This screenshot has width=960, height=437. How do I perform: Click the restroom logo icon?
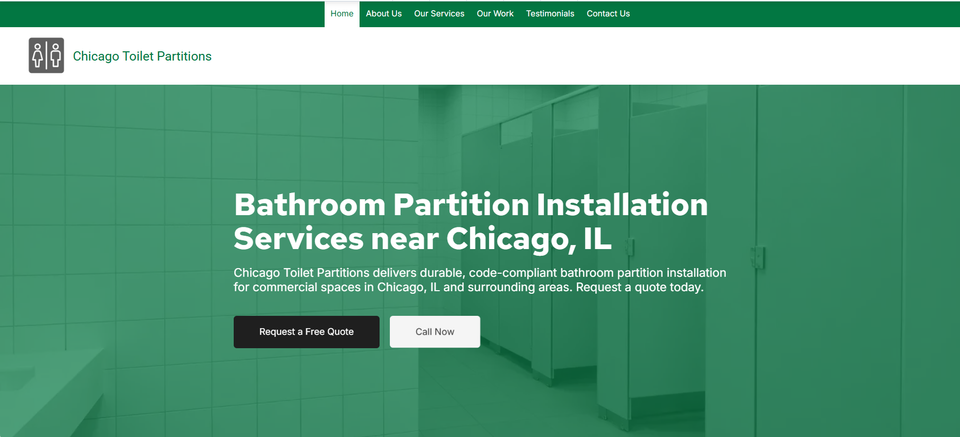[46, 56]
